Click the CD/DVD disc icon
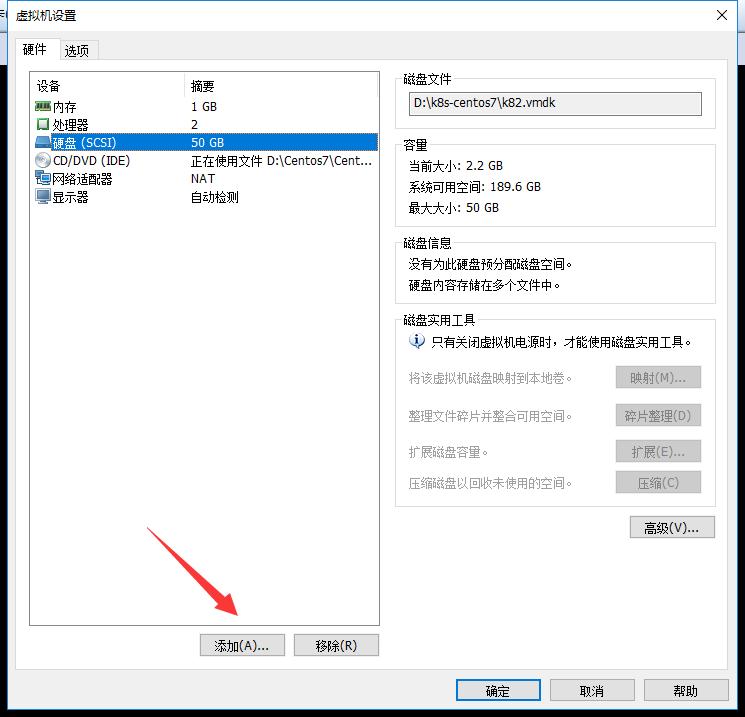 [43, 161]
